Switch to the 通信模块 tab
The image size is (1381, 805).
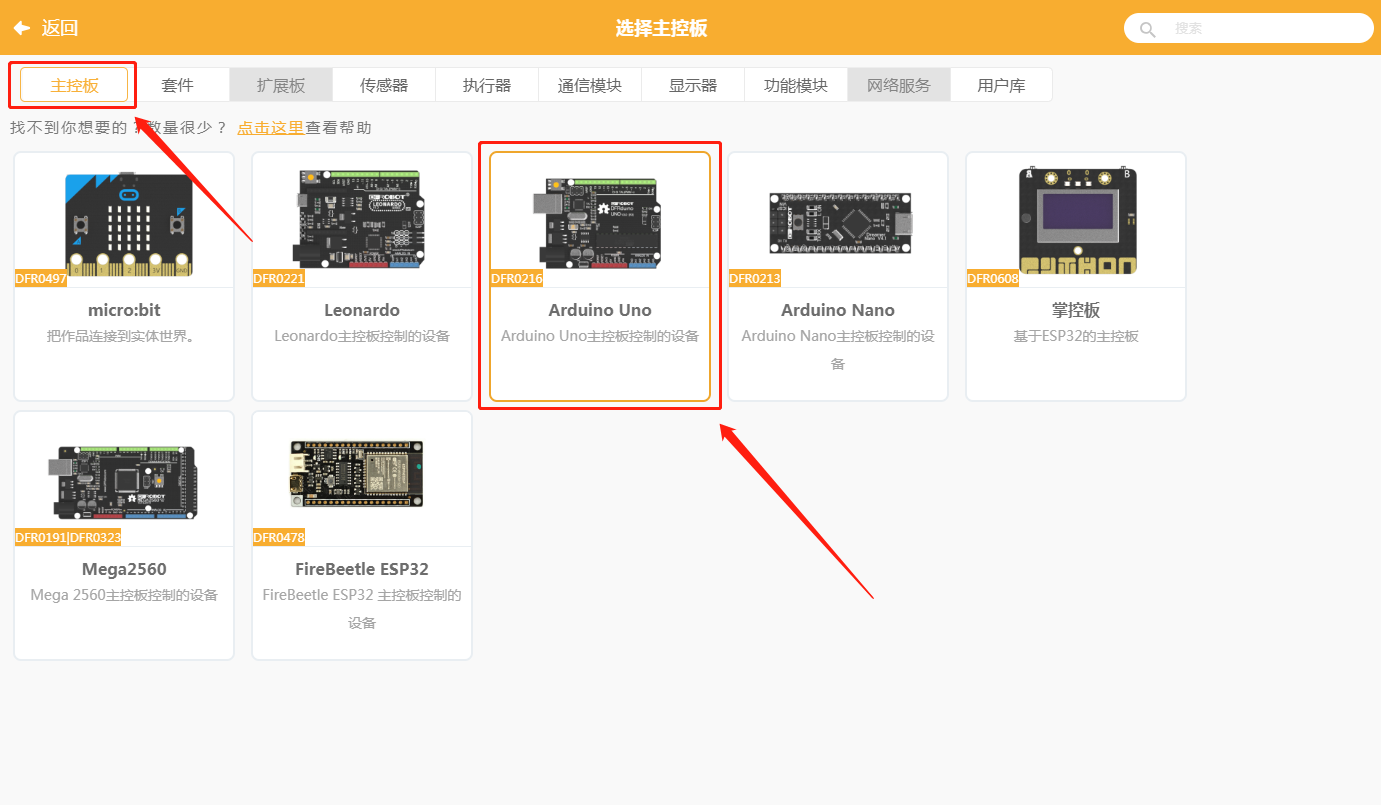[590, 85]
